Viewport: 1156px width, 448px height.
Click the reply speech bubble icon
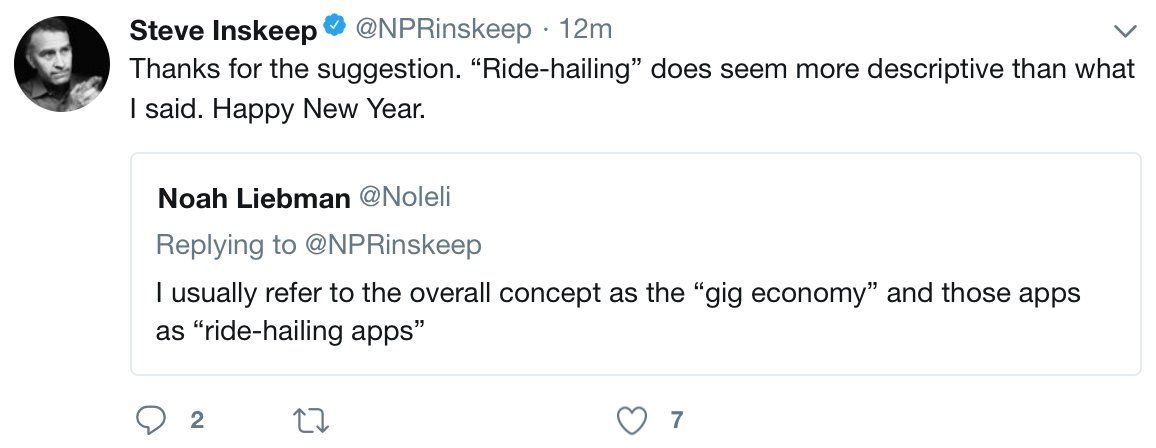pyautogui.click(x=151, y=420)
